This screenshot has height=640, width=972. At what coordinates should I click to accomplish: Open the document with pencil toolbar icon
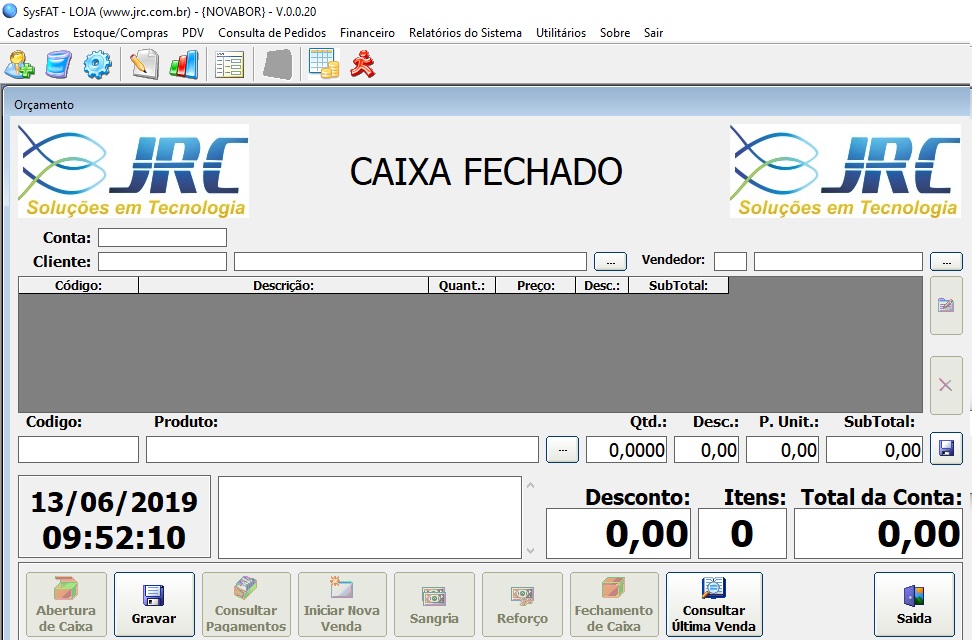click(x=144, y=64)
